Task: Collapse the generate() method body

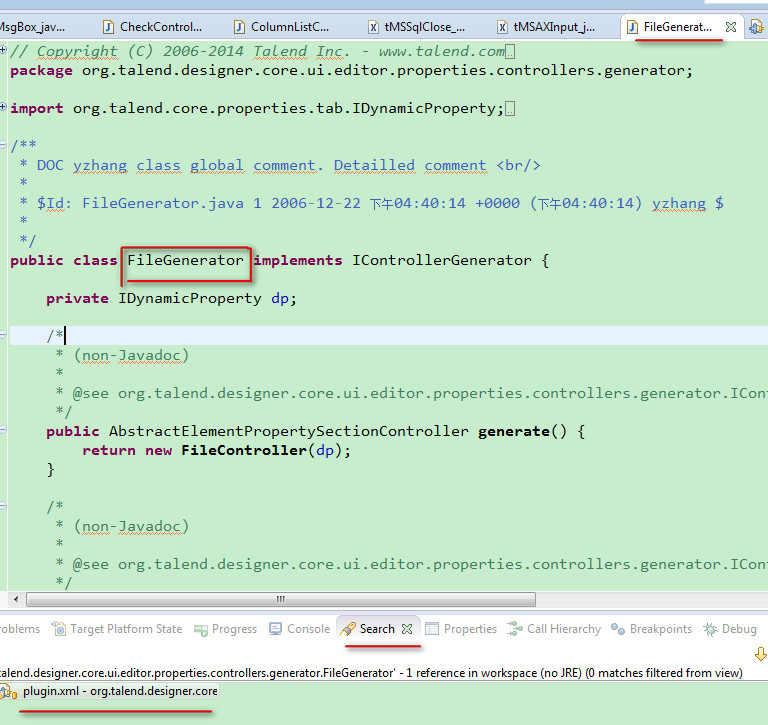Action: tap(3, 430)
